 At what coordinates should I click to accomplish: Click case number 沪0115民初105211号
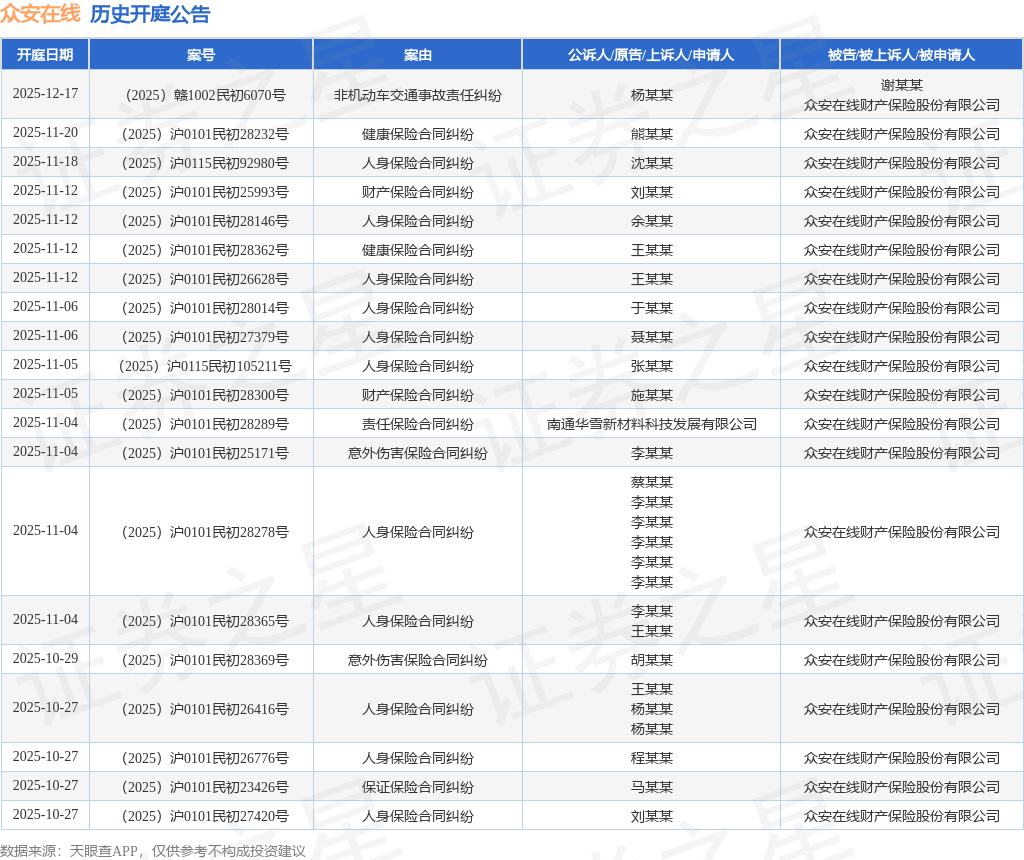(x=206, y=366)
